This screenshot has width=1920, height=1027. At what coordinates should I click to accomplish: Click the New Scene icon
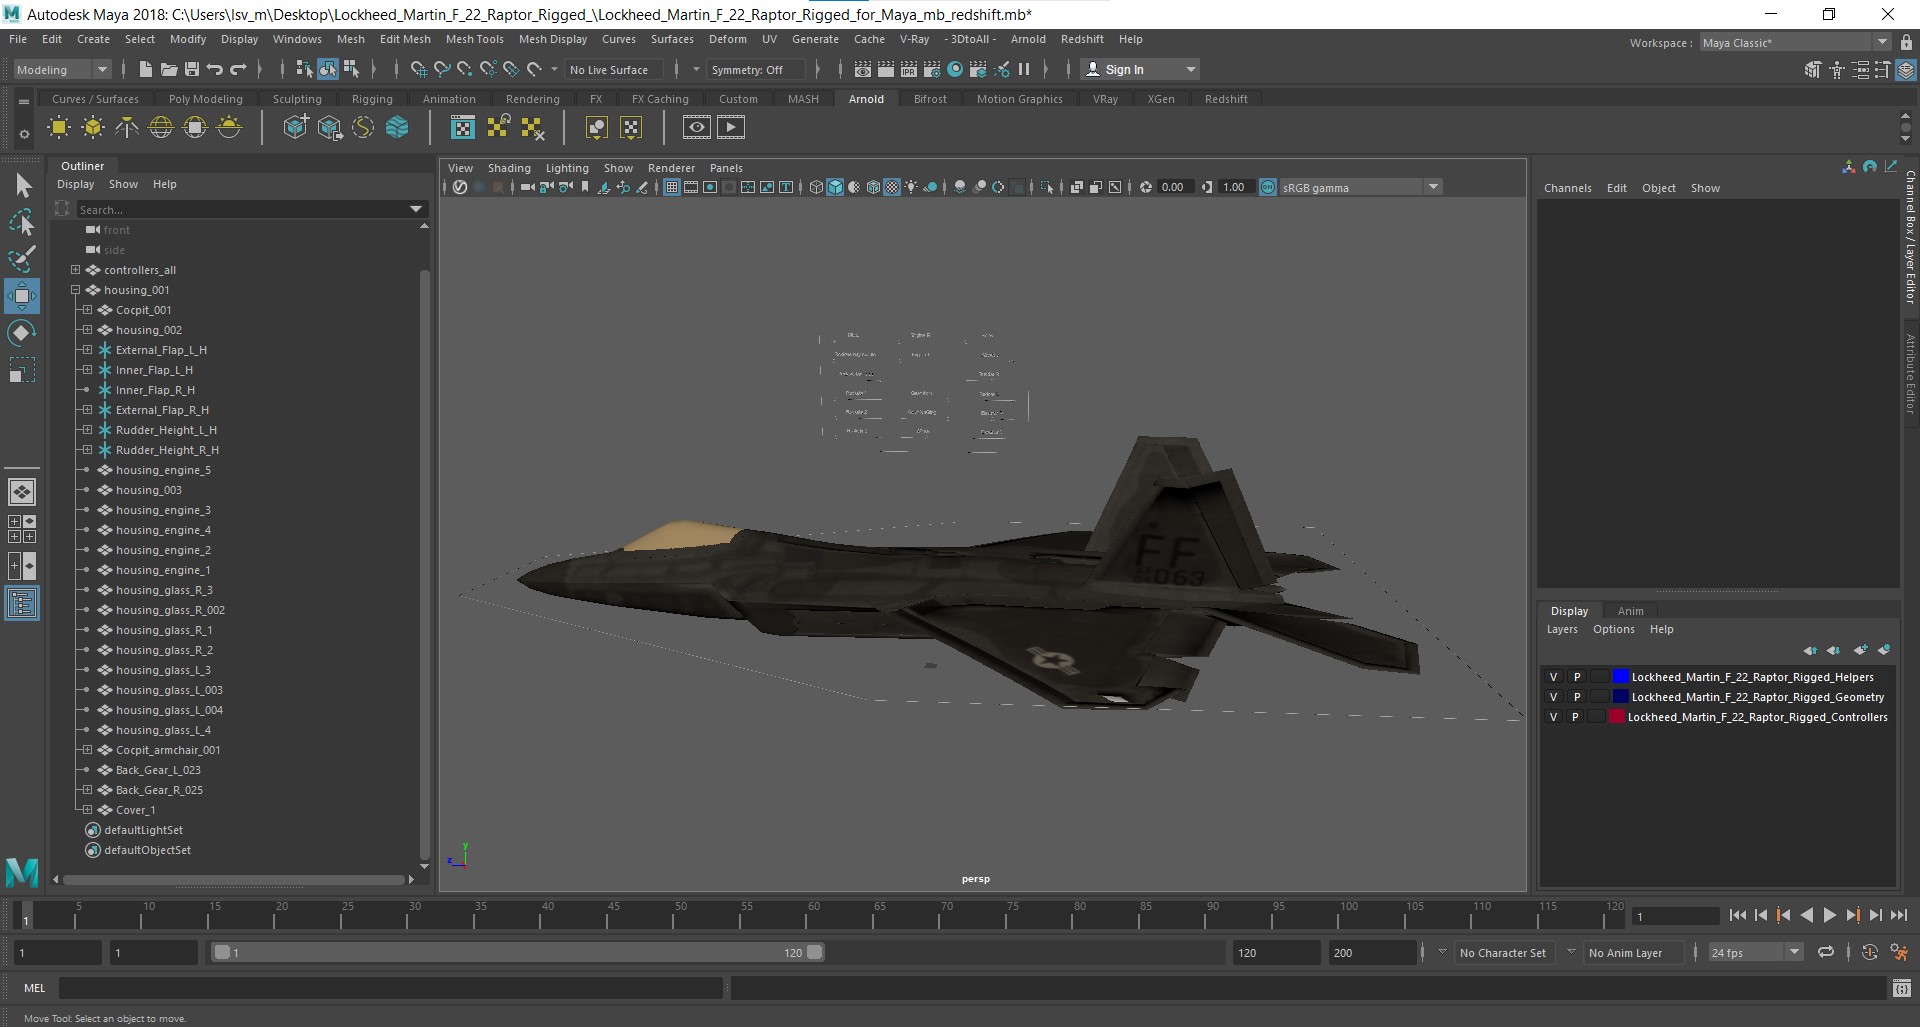[x=146, y=69]
